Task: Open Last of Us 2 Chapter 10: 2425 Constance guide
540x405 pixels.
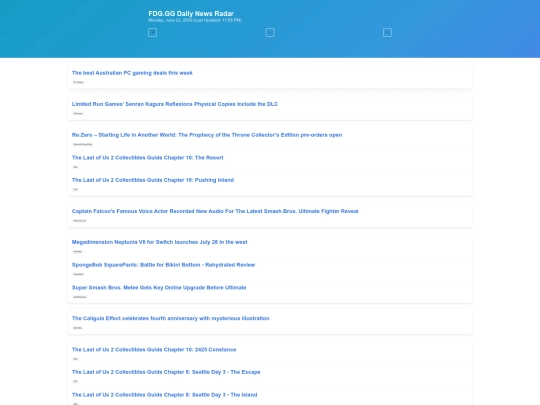Action: [154, 350]
